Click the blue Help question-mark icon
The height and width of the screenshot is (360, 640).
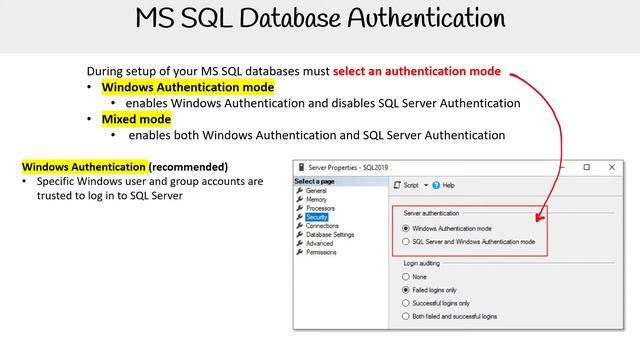click(436, 185)
